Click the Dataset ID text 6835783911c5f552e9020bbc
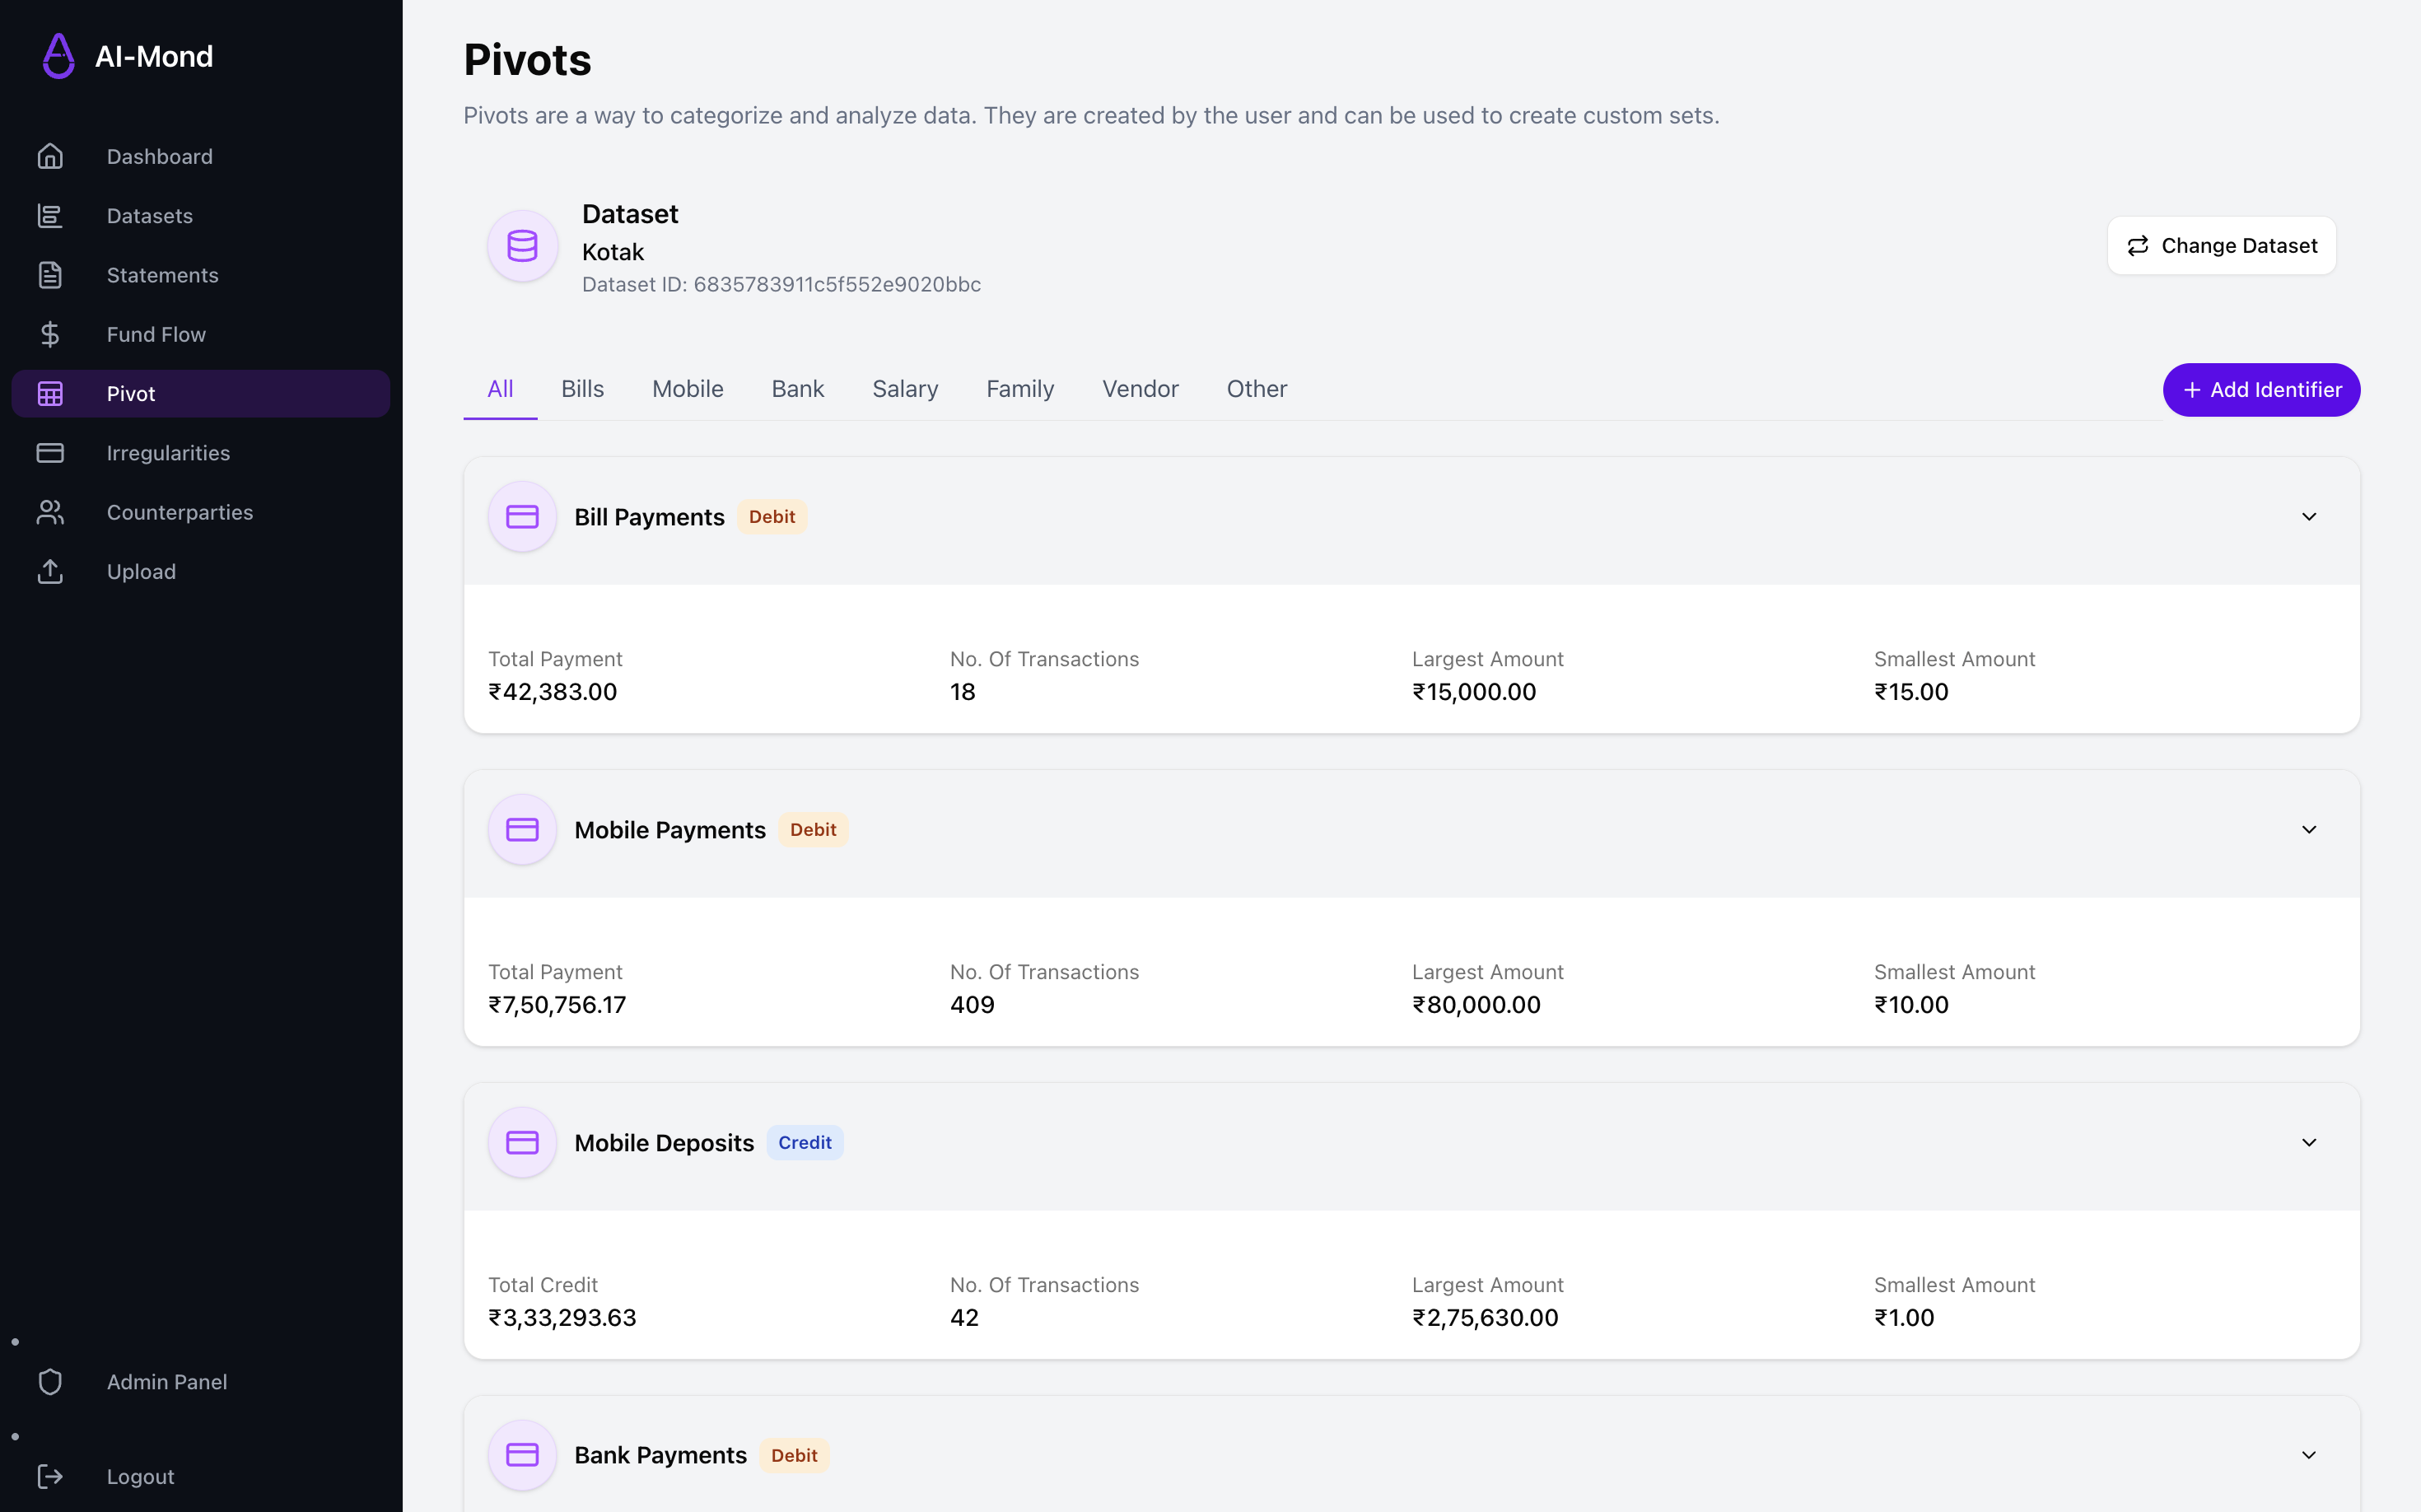Viewport: 2421px width, 1512px height. pos(781,284)
